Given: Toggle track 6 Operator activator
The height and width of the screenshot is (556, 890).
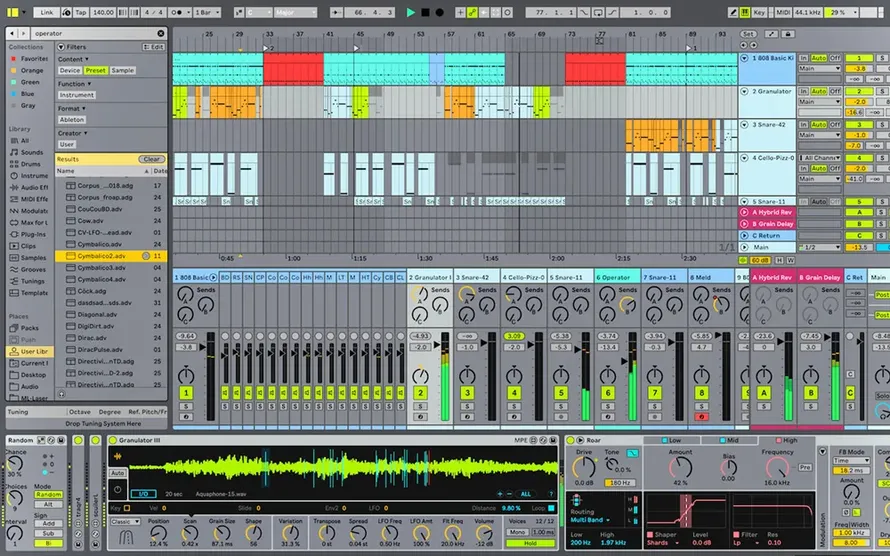Looking at the screenshot, I should pyautogui.click(x=608, y=393).
